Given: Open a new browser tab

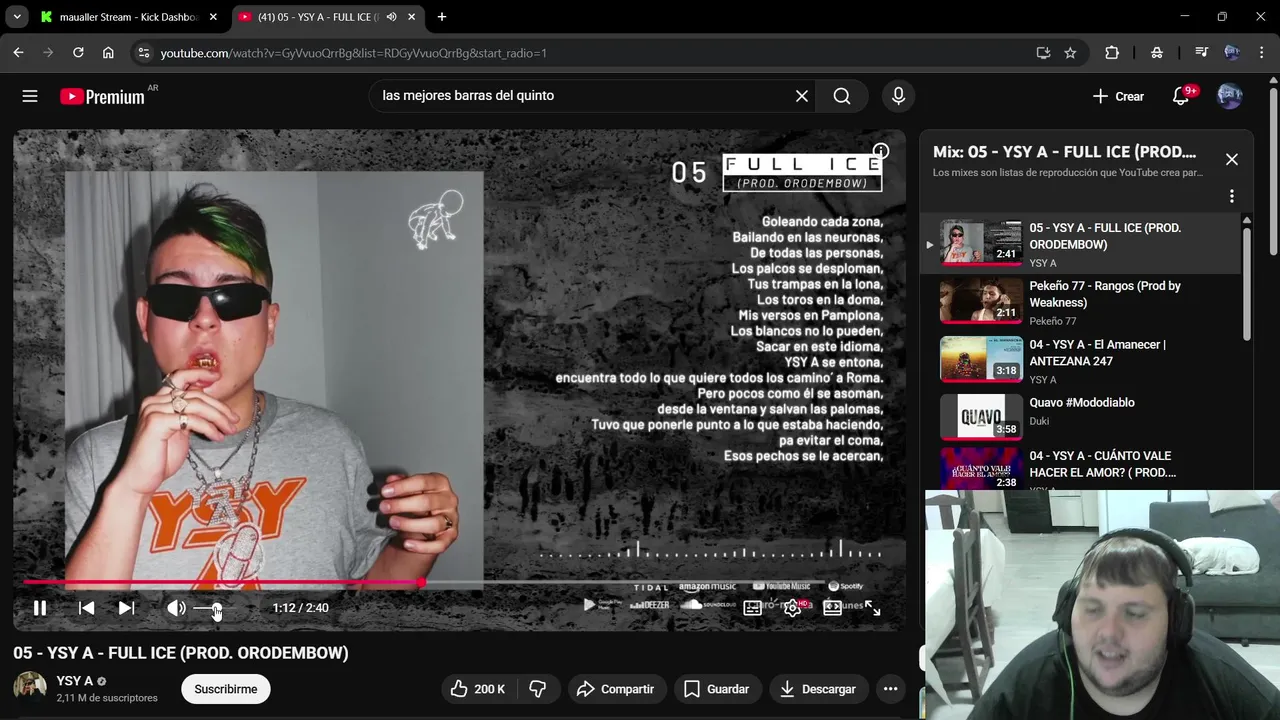Looking at the screenshot, I should click(442, 17).
